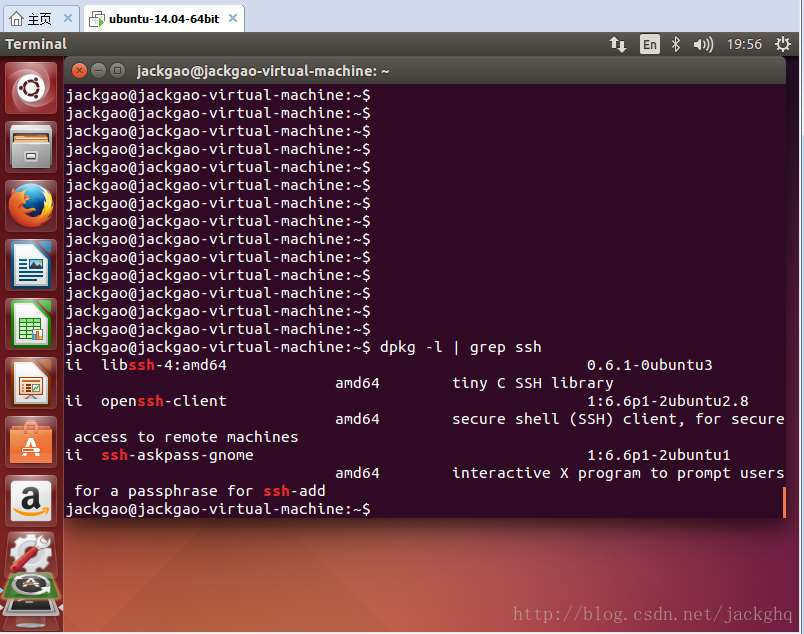Screen dimensions: 804x634
Task: Open System Settings from launcher
Action: (x=31, y=553)
